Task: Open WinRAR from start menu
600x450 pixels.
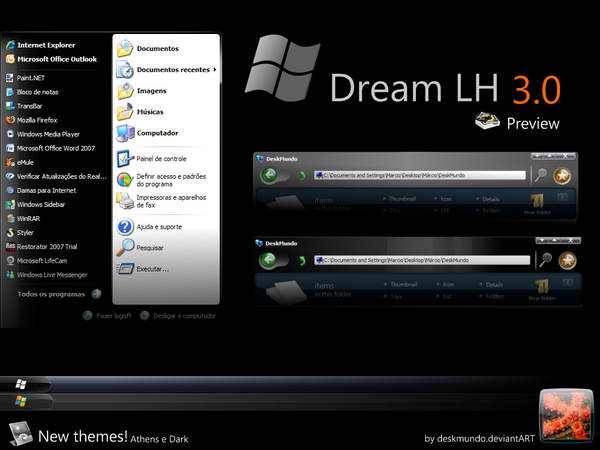Action: click(23, 218)
